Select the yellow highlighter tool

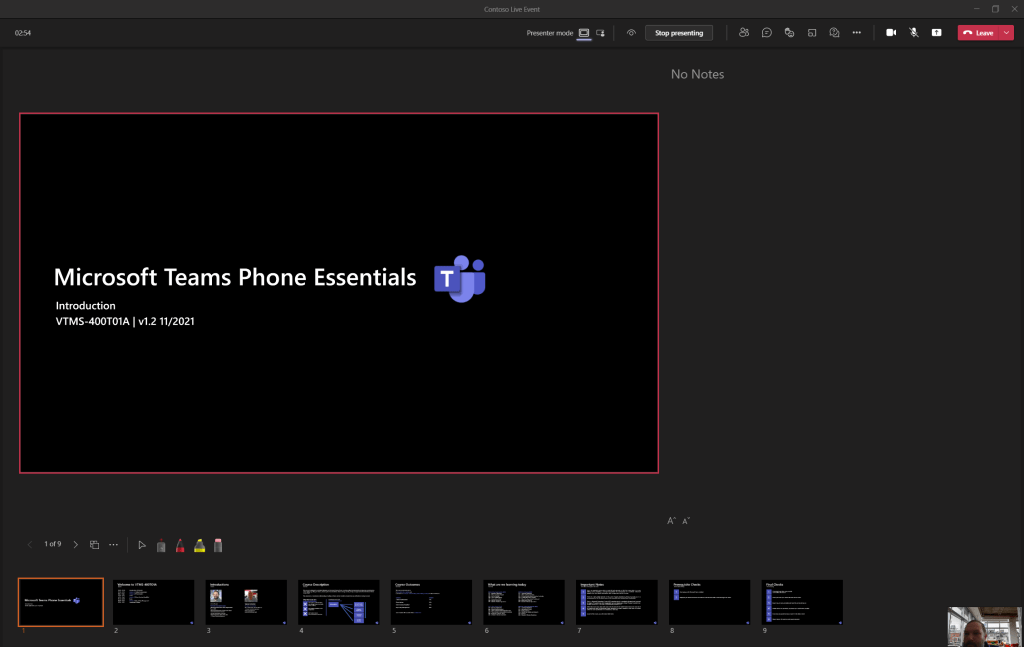[199, 545]
